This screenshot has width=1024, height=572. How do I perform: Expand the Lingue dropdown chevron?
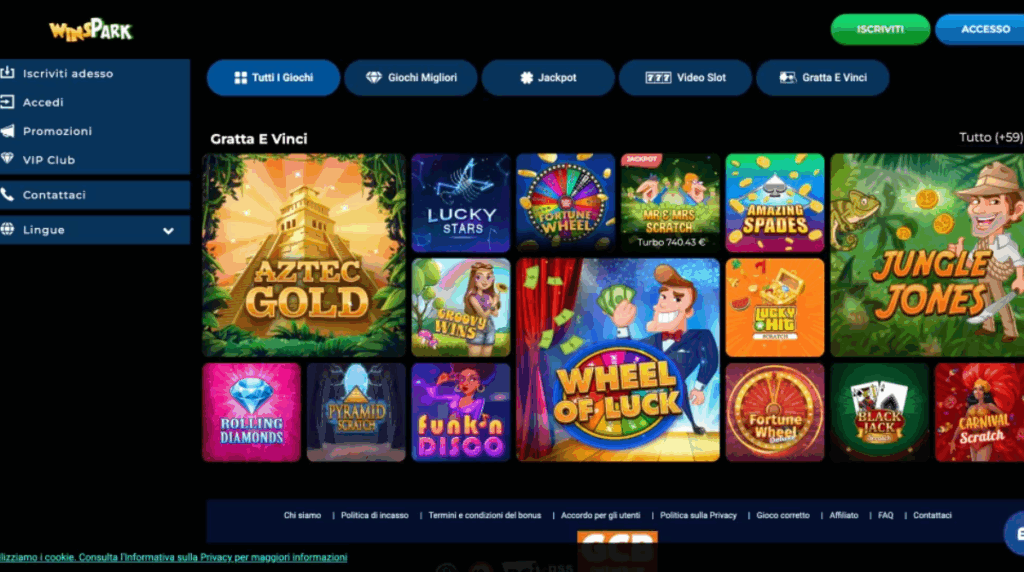pyautogui.click(x=168, y=230)
